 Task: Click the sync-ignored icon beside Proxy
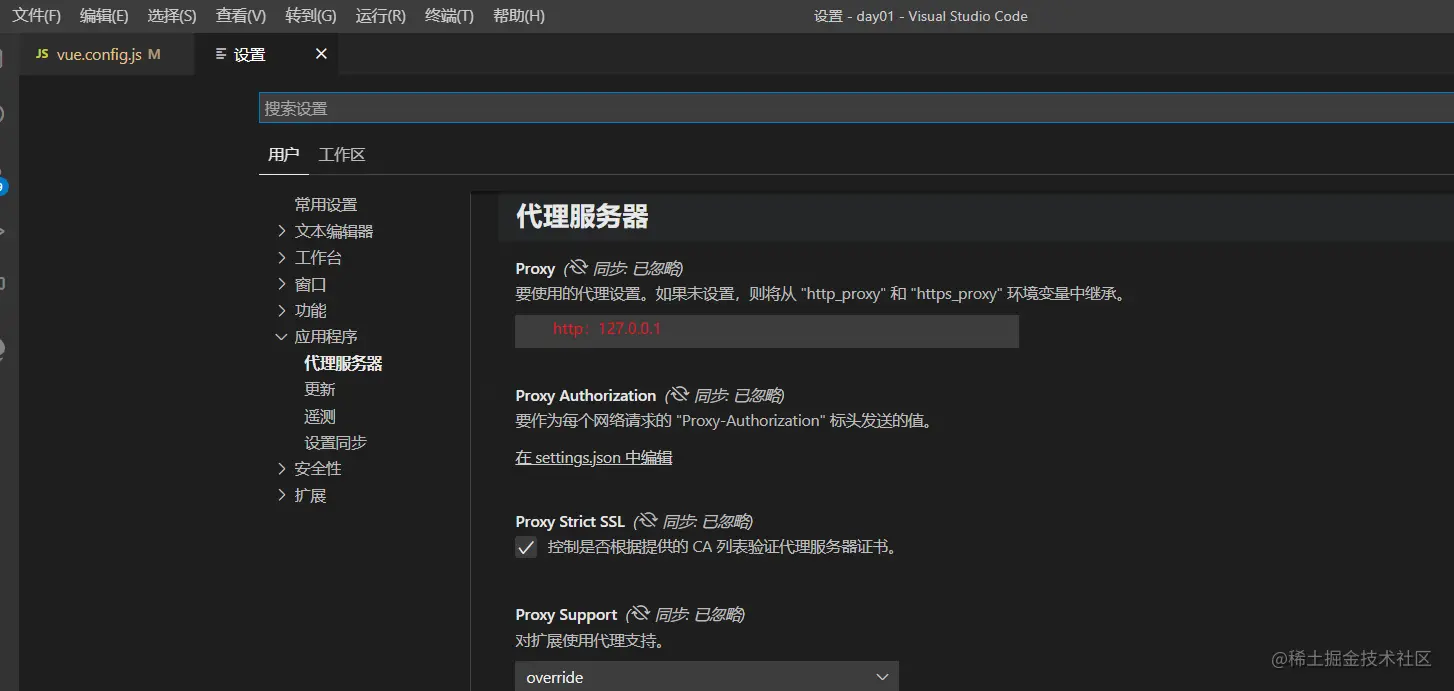578,268
